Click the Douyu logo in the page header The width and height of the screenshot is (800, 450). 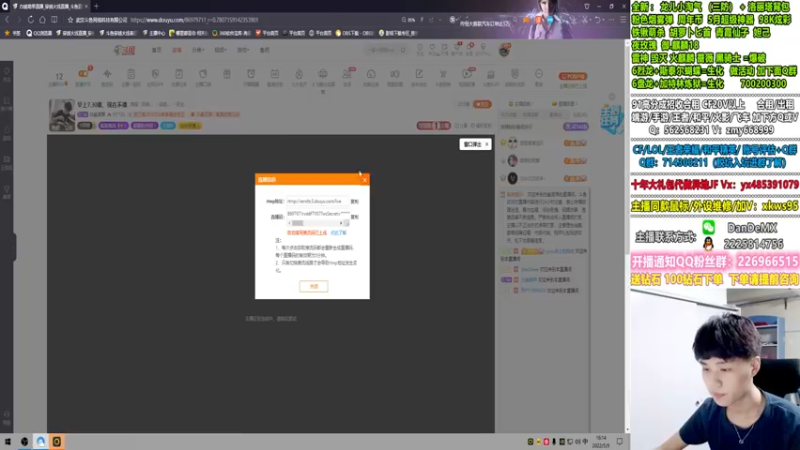[124, 50]
